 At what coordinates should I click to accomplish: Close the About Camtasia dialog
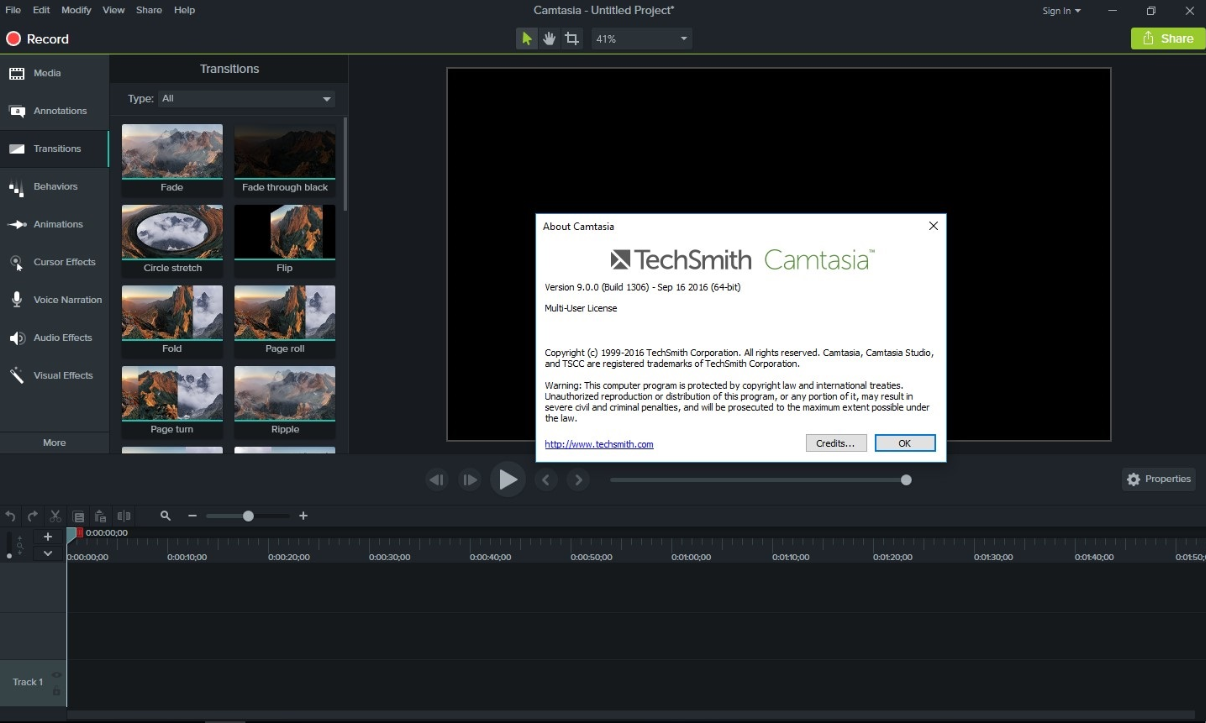(933, 226)
